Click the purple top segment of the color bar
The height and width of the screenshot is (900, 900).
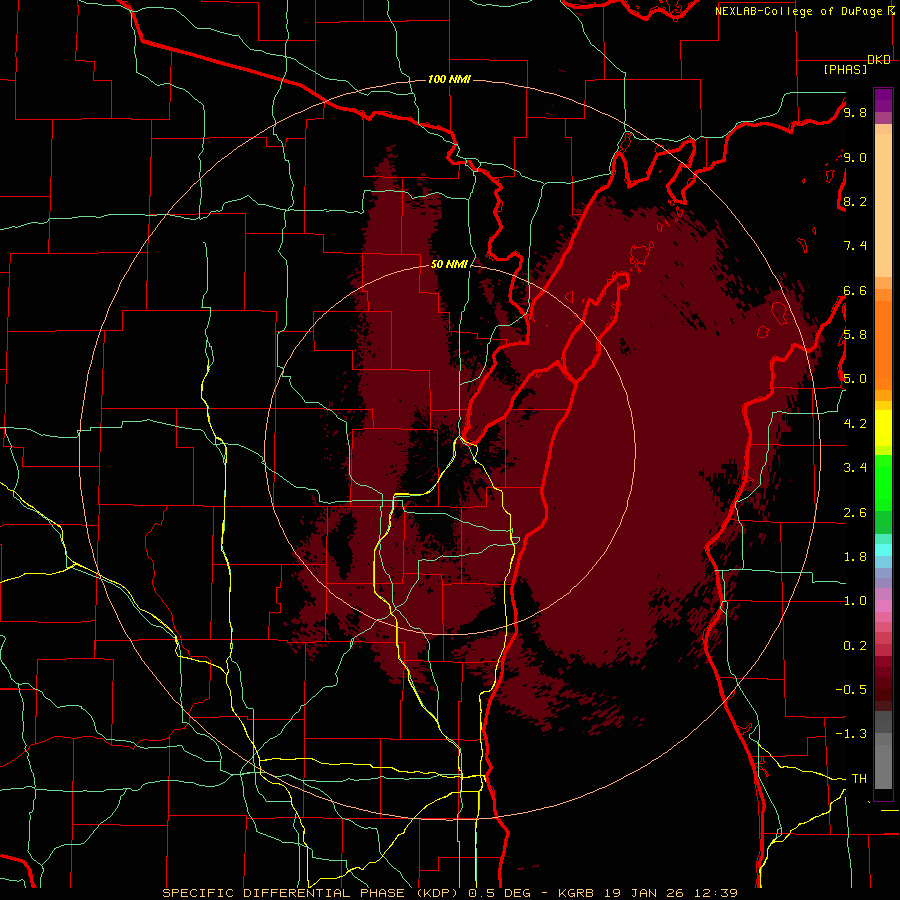[883, 100]
